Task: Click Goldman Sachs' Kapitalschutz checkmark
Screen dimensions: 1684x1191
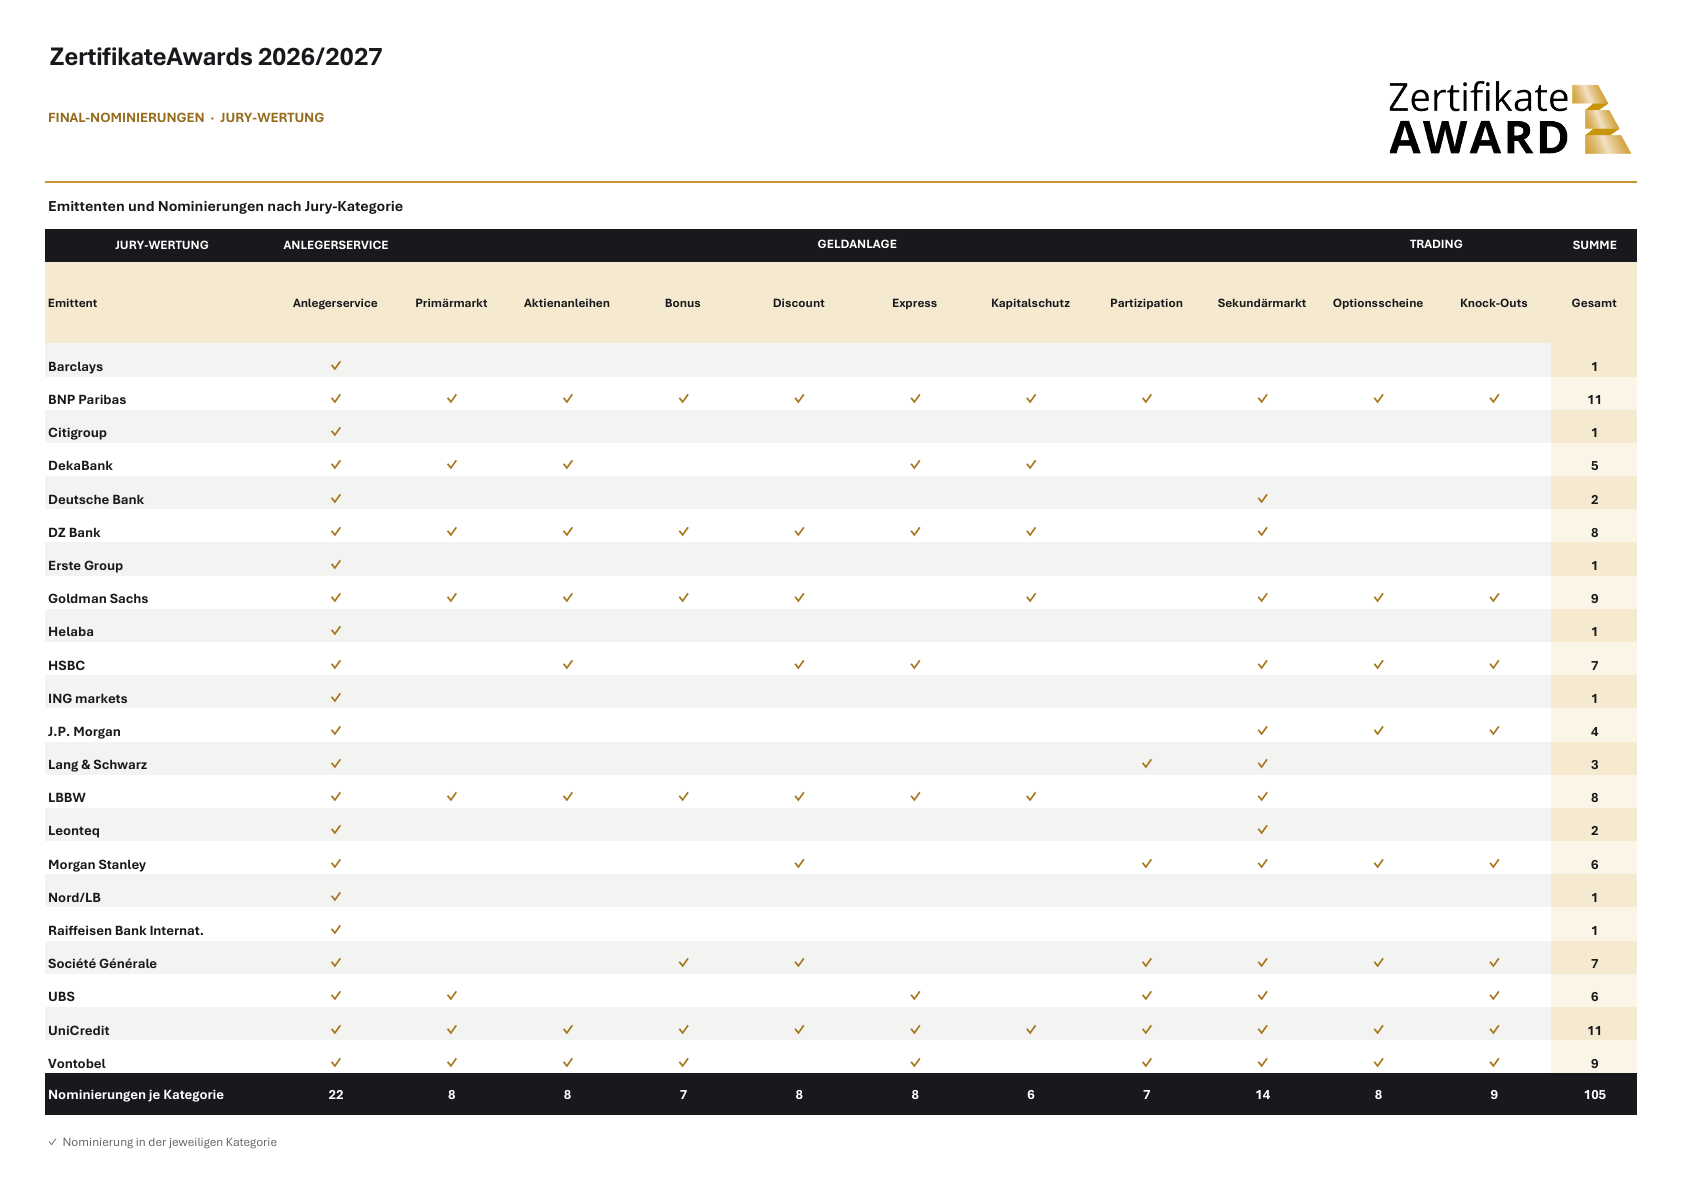Action: [x=1031, y=598]
